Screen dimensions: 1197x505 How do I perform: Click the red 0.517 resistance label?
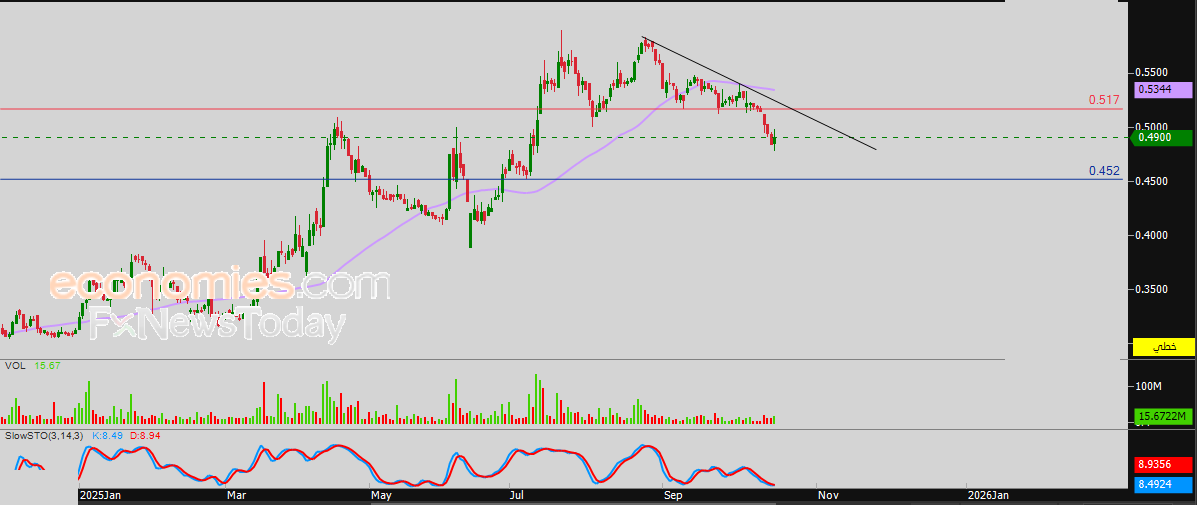coord(1104,100)
